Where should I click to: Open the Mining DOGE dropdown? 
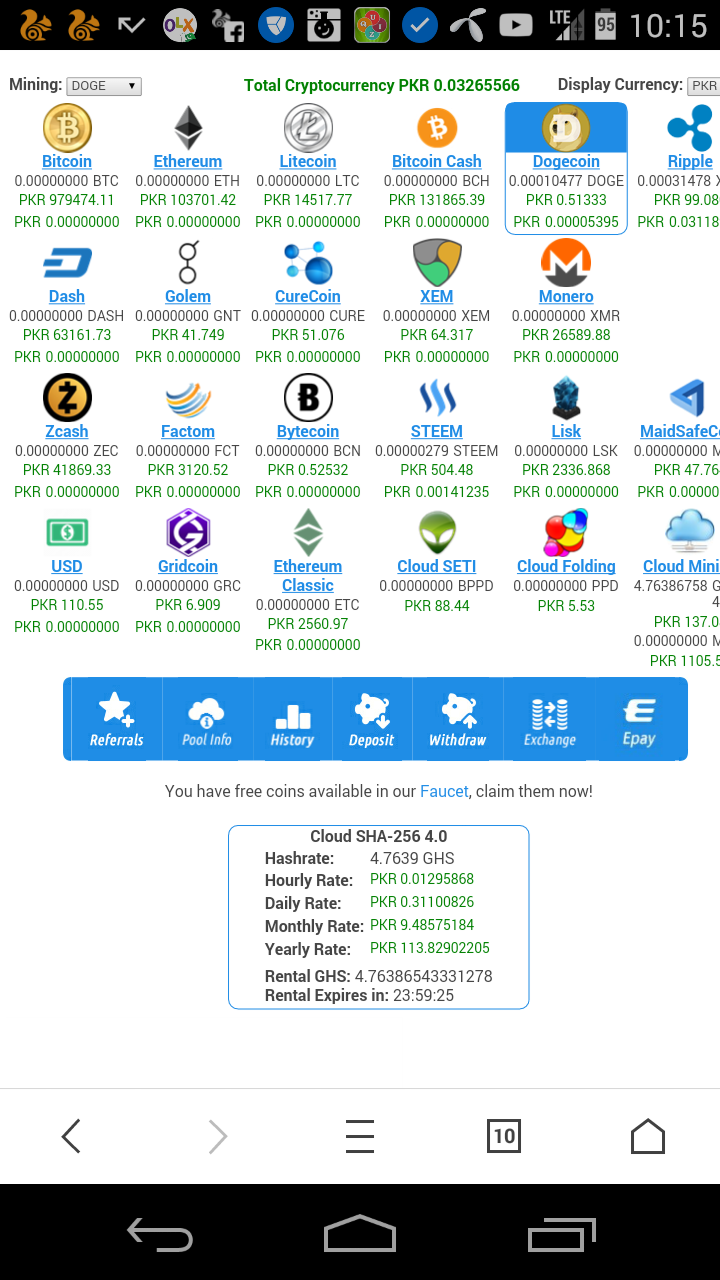click(x=105, y=86)
